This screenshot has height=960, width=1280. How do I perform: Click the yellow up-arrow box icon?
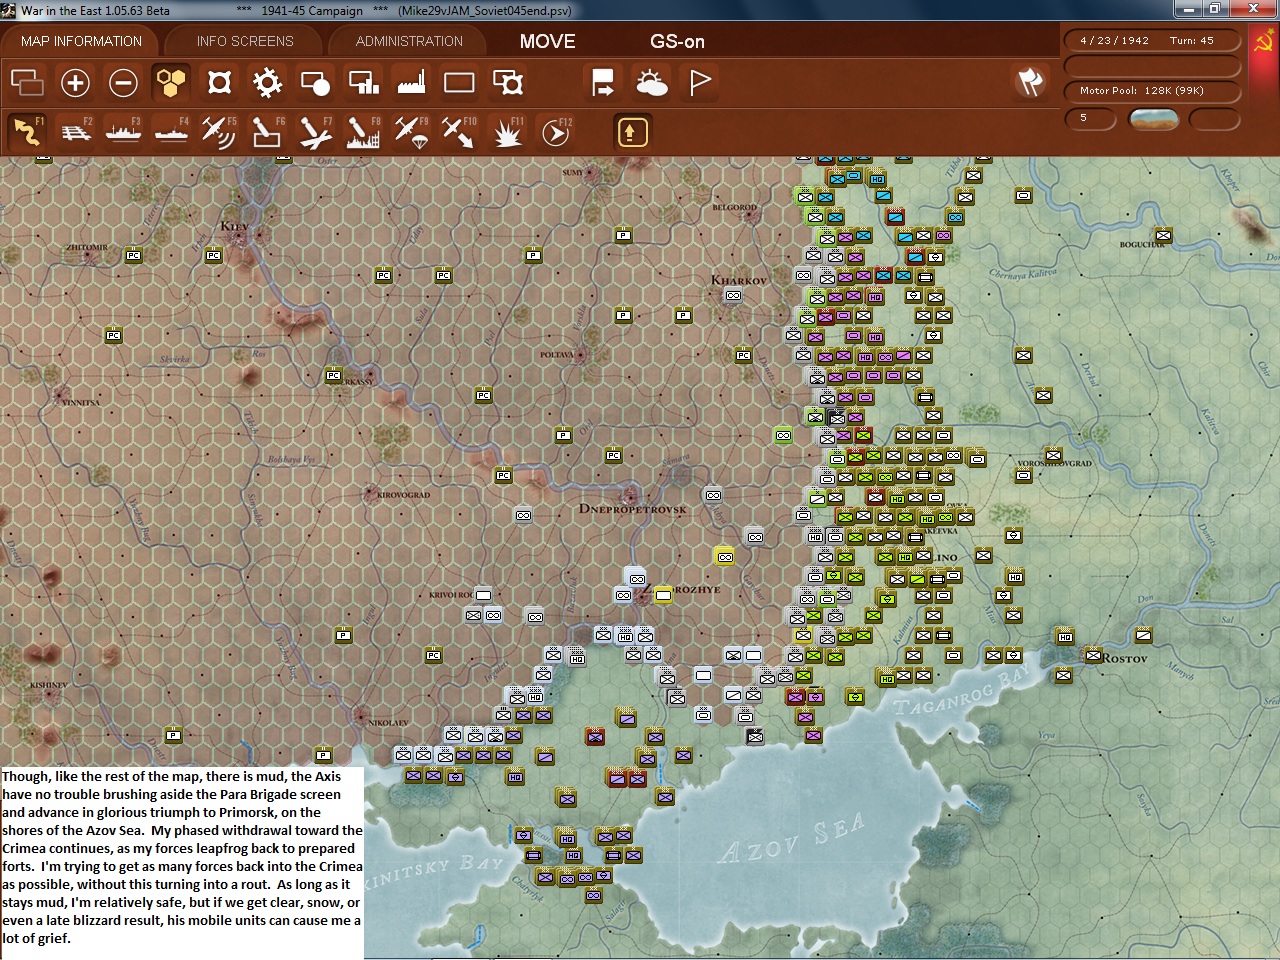tap(631, 131)
